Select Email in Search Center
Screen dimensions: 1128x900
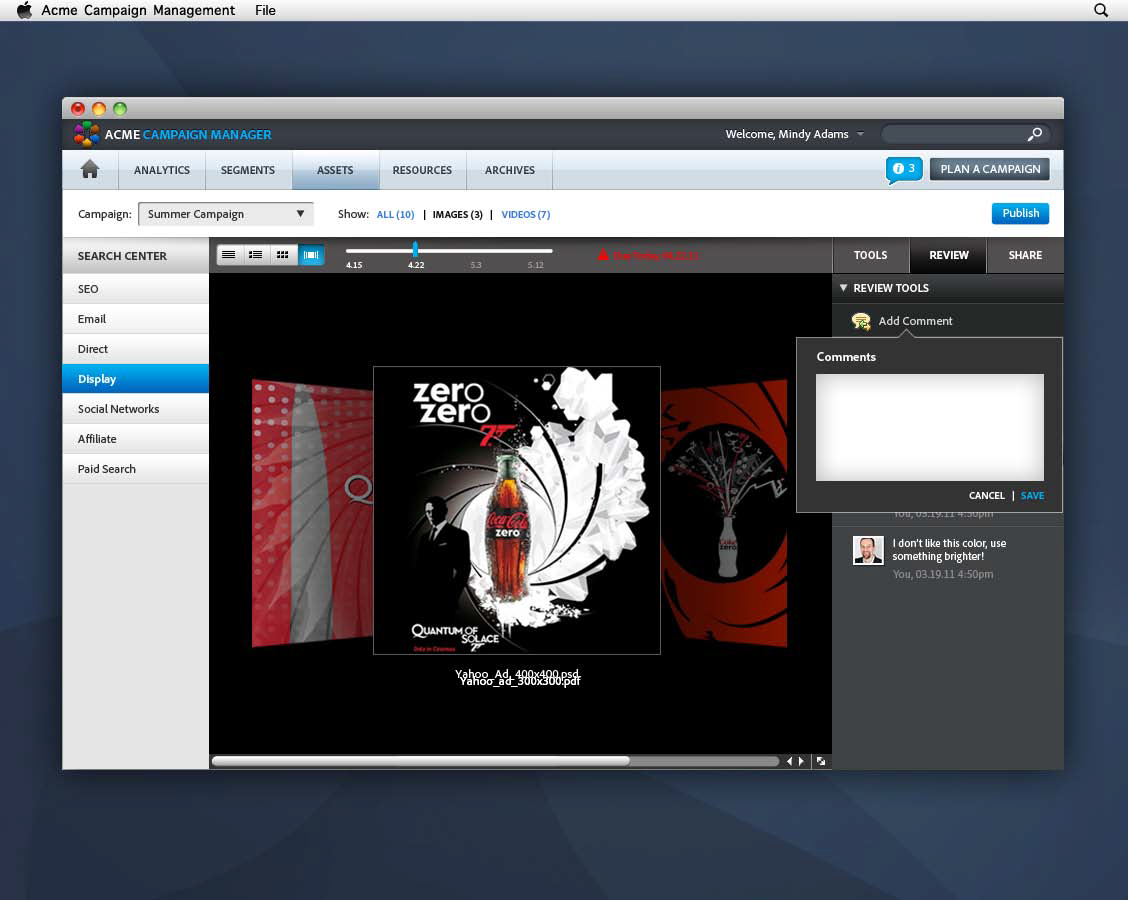pyautogui.click(x=136, y=319)
